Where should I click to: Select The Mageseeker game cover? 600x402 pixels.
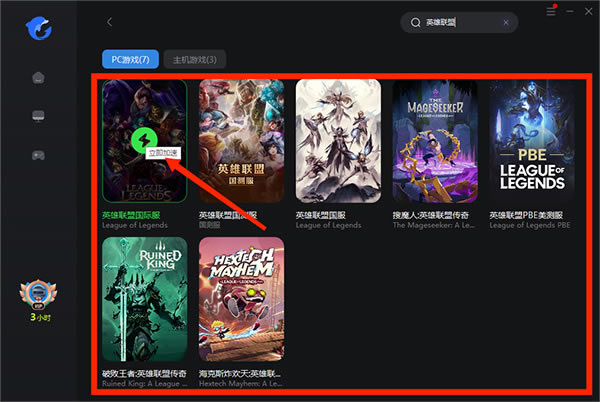435,141
